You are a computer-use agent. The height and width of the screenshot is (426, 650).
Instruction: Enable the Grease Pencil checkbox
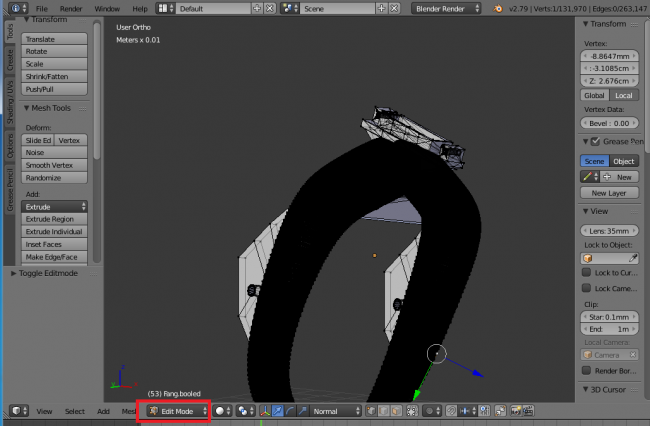[595, 141]
